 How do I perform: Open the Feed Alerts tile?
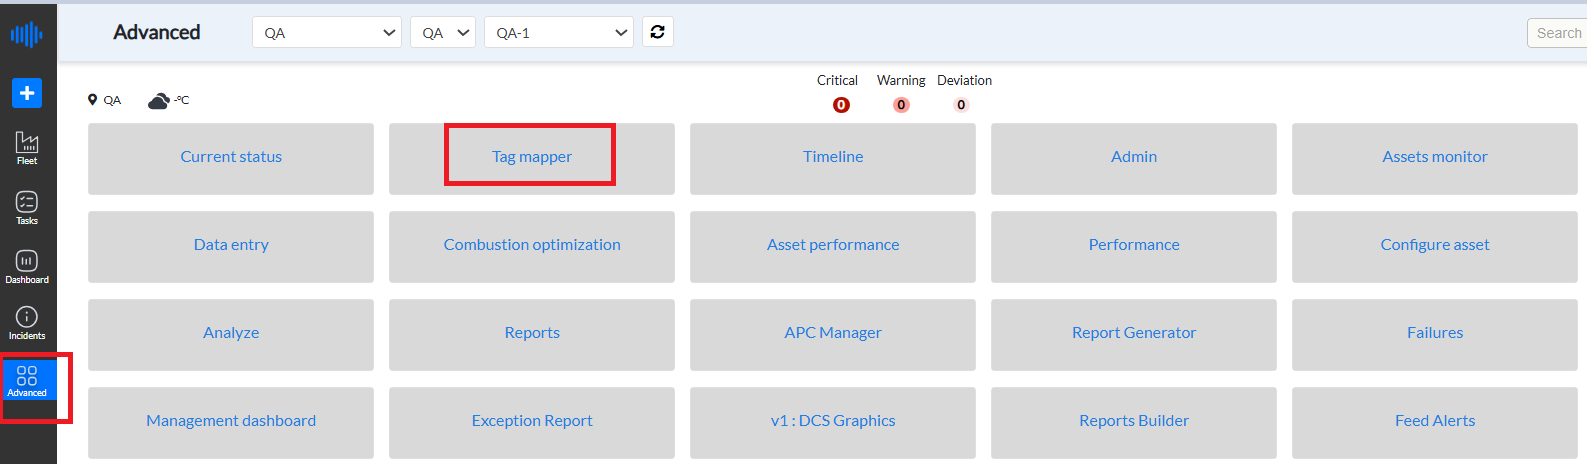pyautogui.click(x=1434, y=421)
